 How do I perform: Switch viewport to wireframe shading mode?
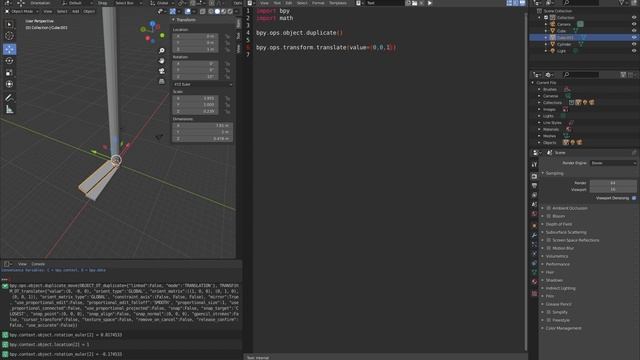coord(211,11)
